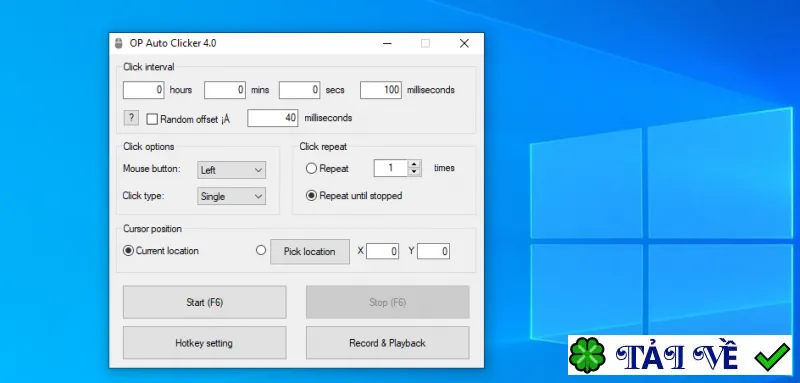
Task: Open Hotkey setting
Action: click(x=205, y=343)
